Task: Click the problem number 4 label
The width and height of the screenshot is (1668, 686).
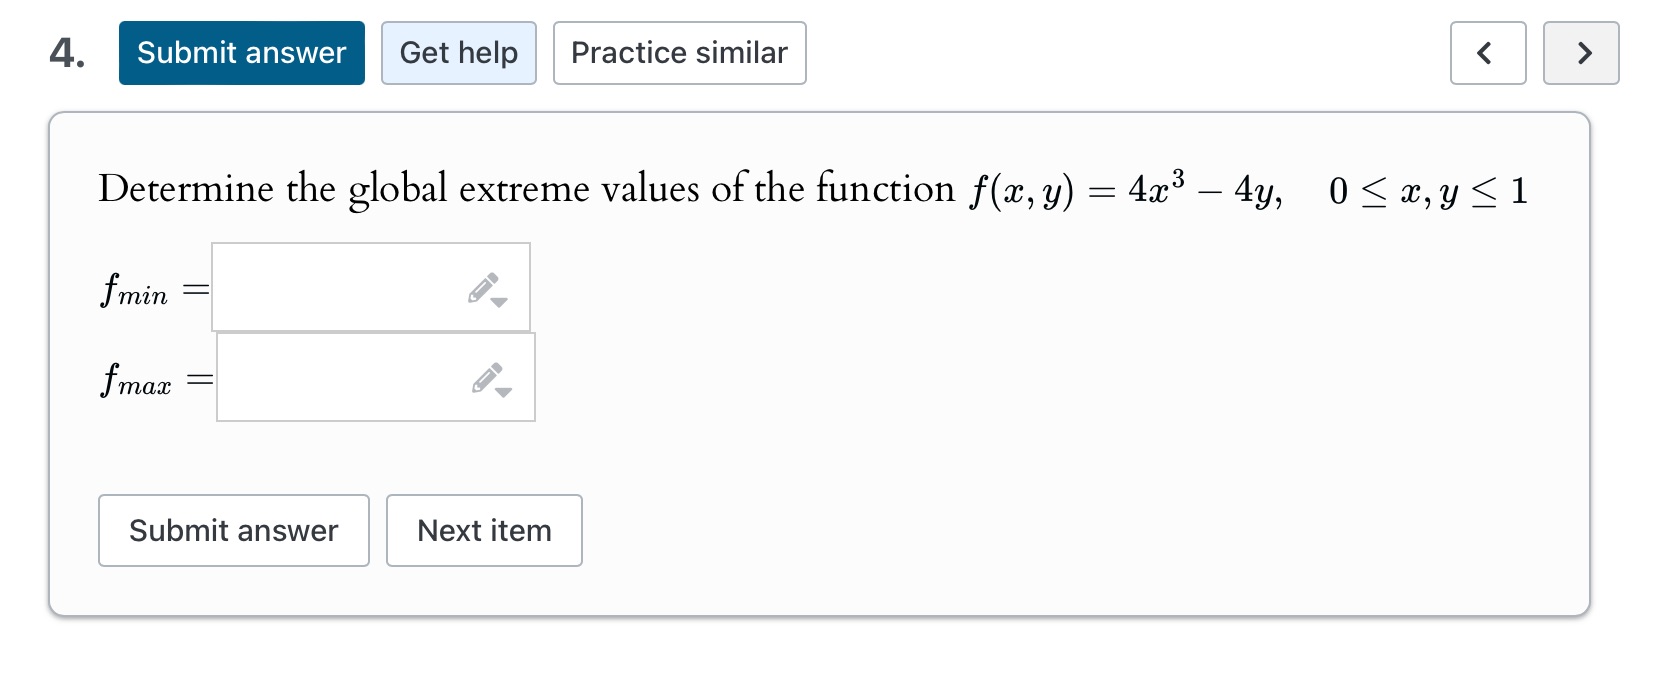Action: coord(66,53)
